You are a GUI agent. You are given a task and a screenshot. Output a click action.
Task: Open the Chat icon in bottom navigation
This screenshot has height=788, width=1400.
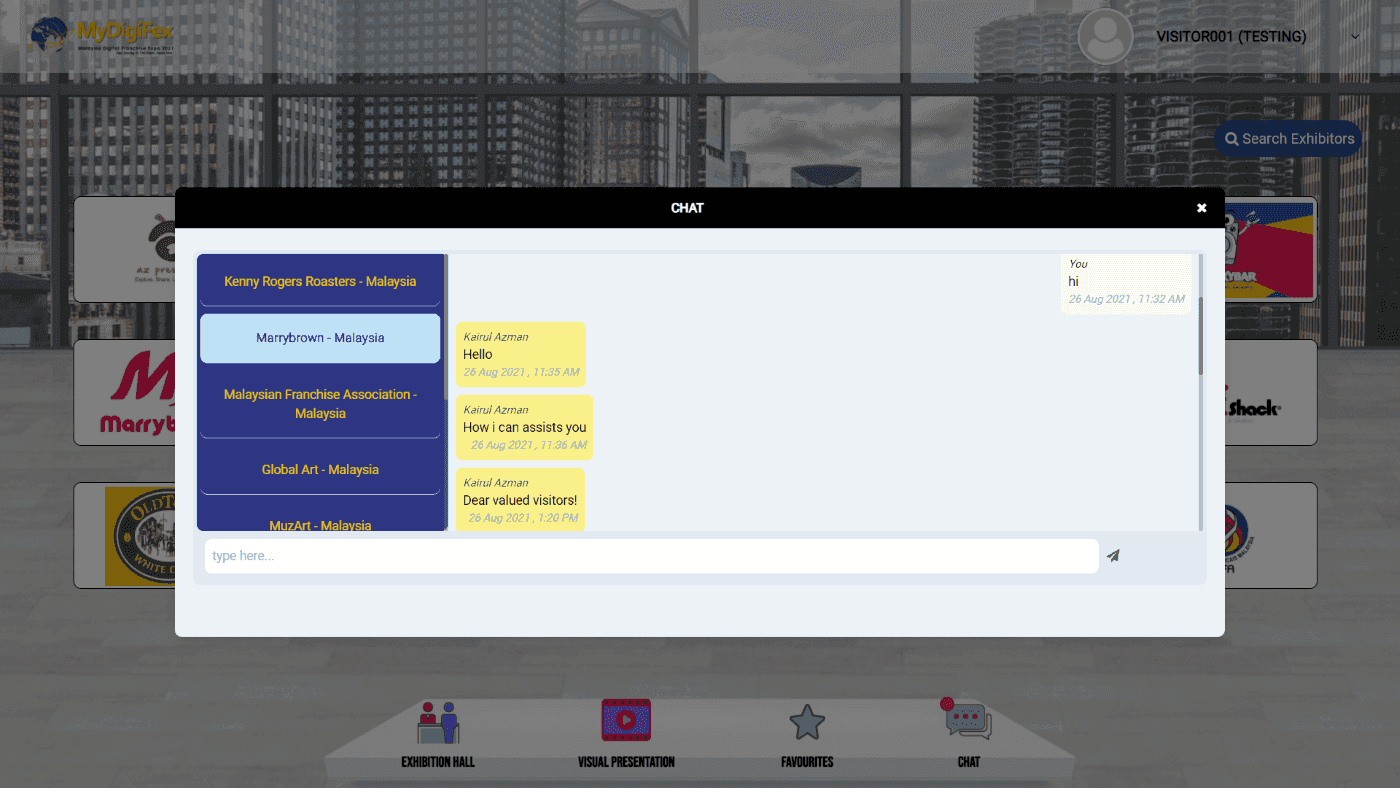pyautogui.click(x=968, y=720)
